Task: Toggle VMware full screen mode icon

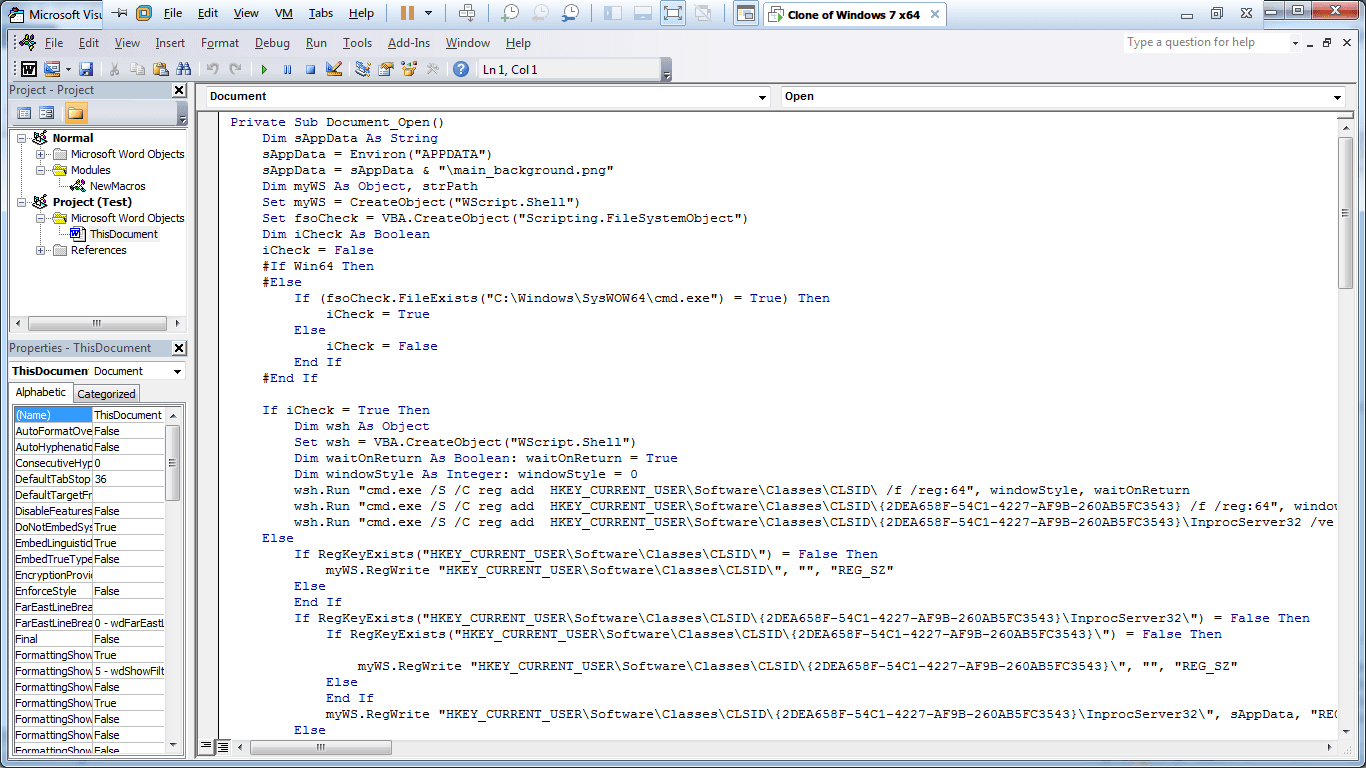Action: [673, 13]
